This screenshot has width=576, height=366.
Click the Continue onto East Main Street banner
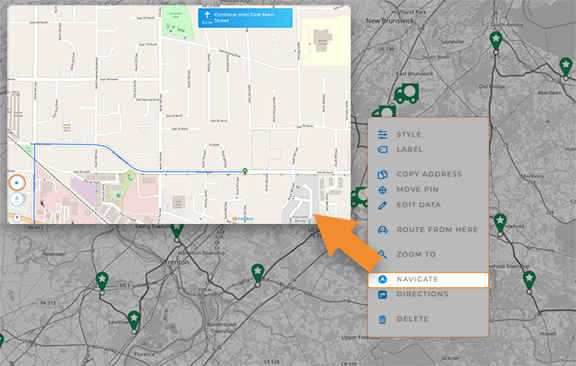tap(245, 18)
